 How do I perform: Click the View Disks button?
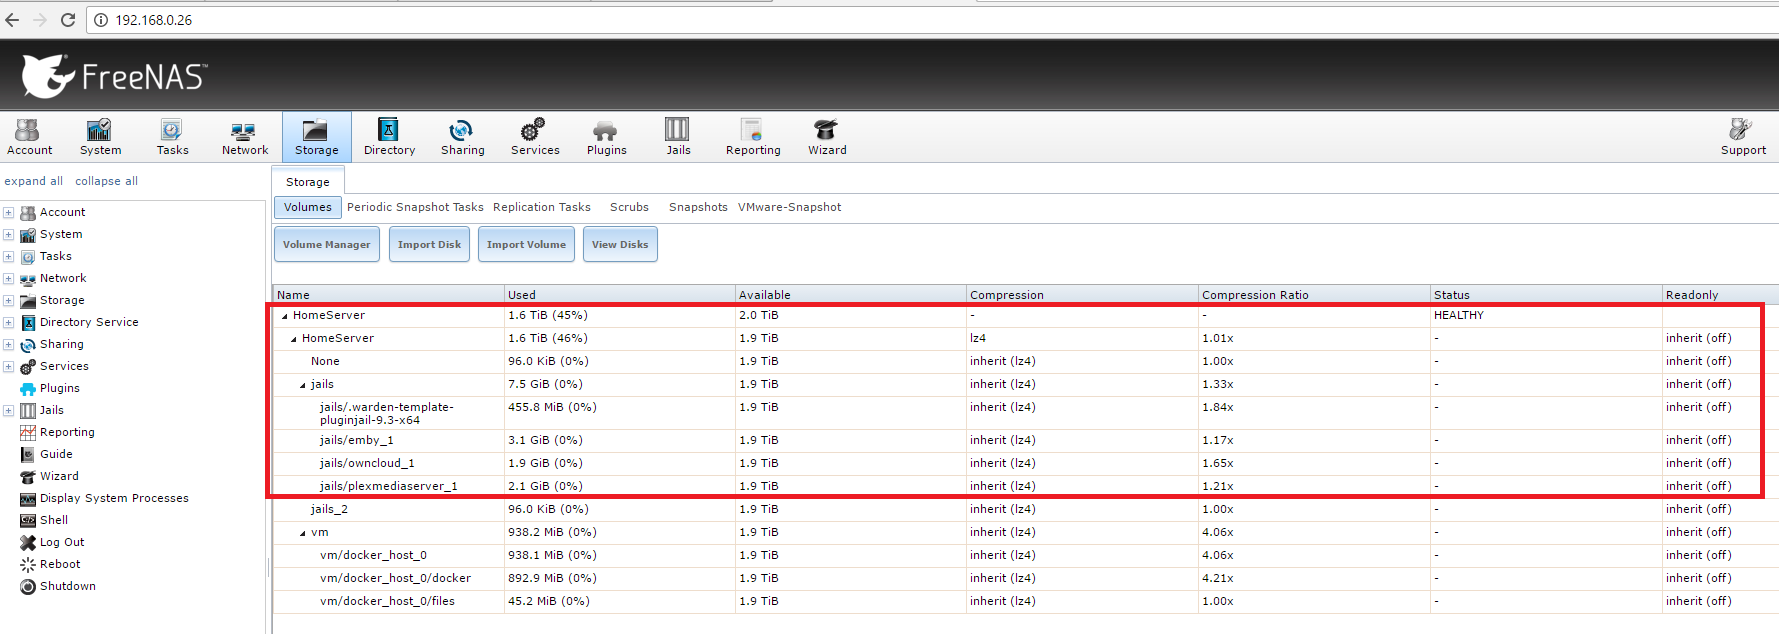pyautogui.click(x=620, y=244)
